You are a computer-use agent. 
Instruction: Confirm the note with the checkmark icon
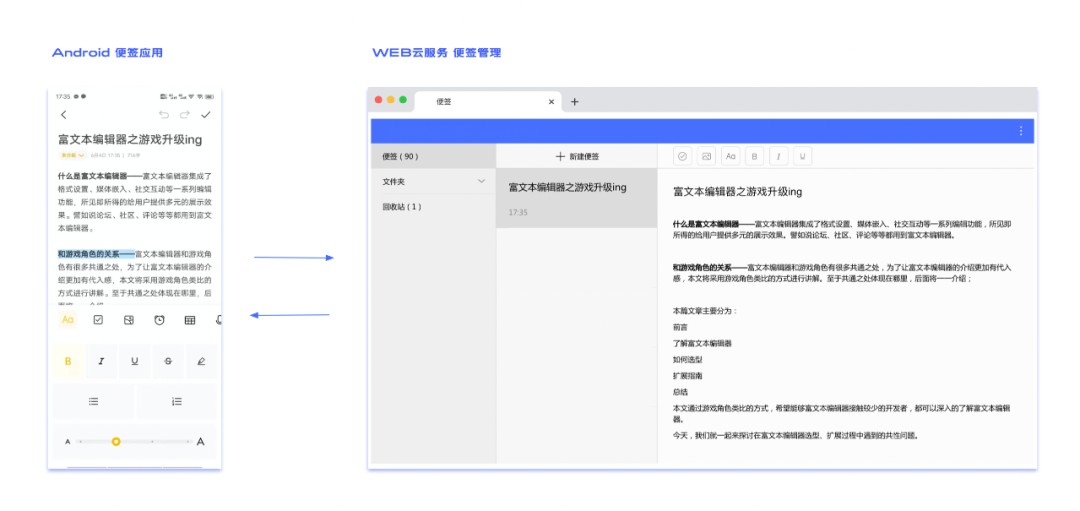point(206,116)
